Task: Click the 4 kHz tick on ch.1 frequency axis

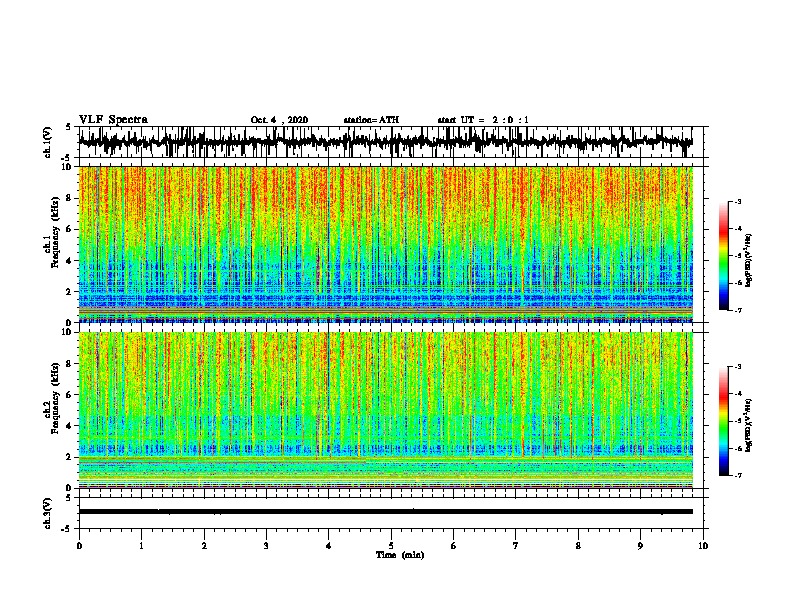Action: [70, 261]
